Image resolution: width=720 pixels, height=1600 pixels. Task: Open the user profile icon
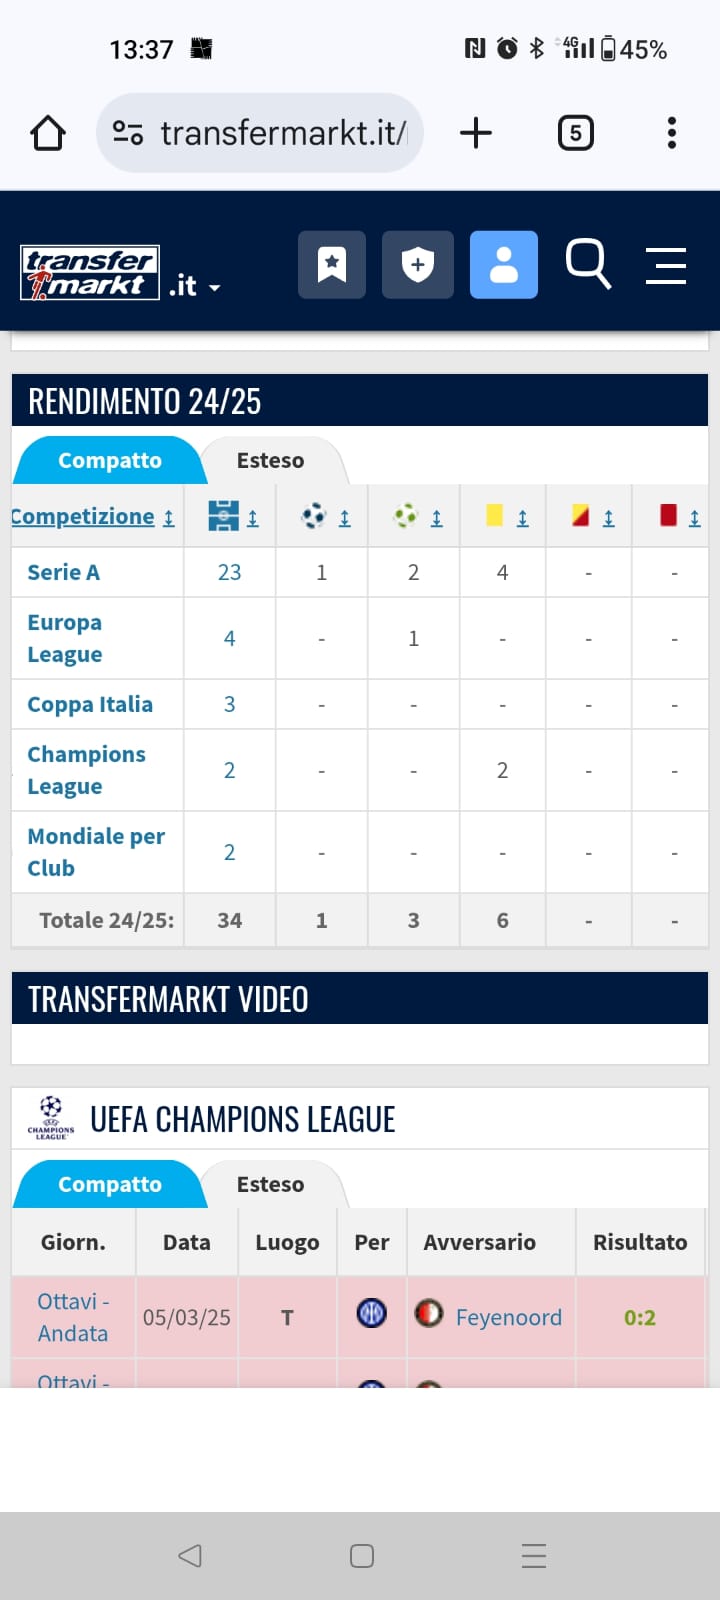click(x=504, y=265)
